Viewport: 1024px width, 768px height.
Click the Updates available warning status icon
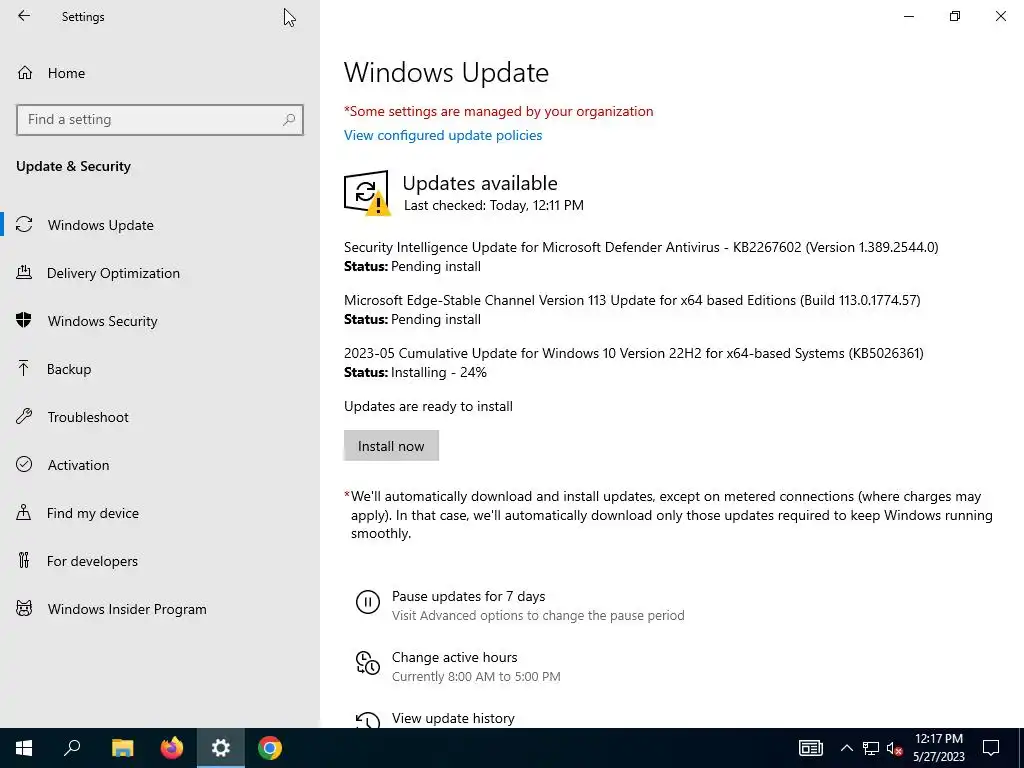pos(367,193)
